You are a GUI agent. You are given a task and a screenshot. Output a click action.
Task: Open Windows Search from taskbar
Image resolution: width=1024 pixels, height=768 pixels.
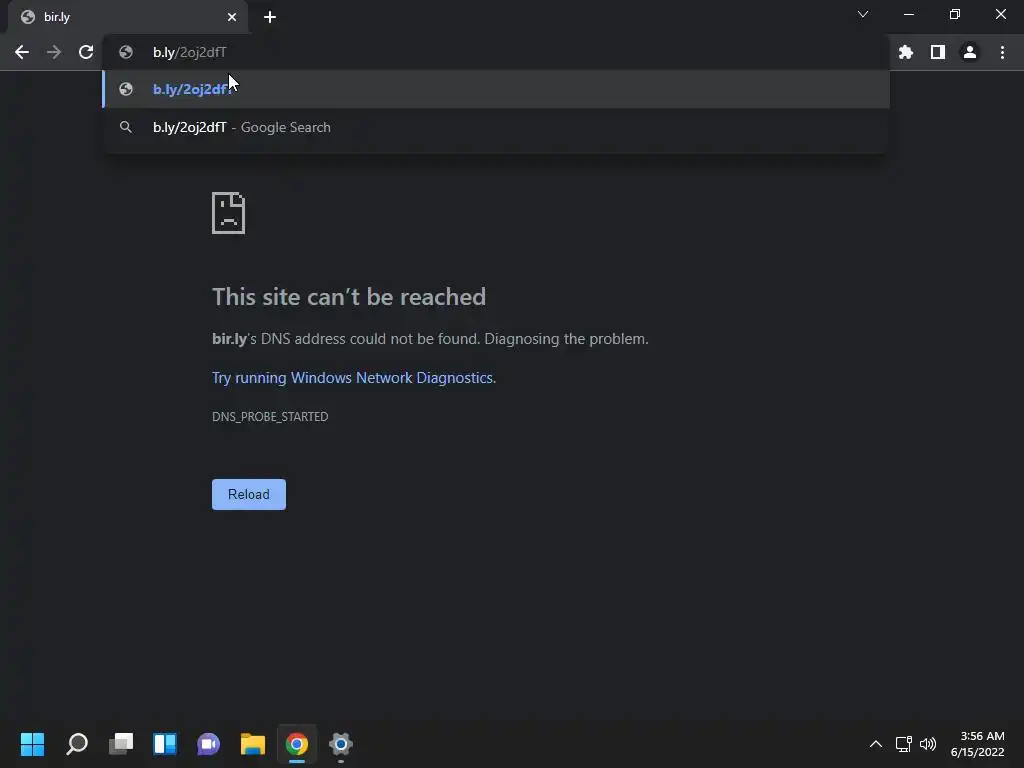(77, 744)
